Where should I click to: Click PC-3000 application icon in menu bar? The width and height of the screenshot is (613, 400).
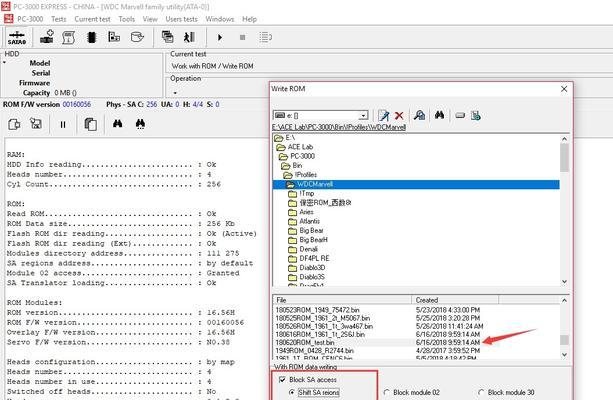click(x=8, y=19)
